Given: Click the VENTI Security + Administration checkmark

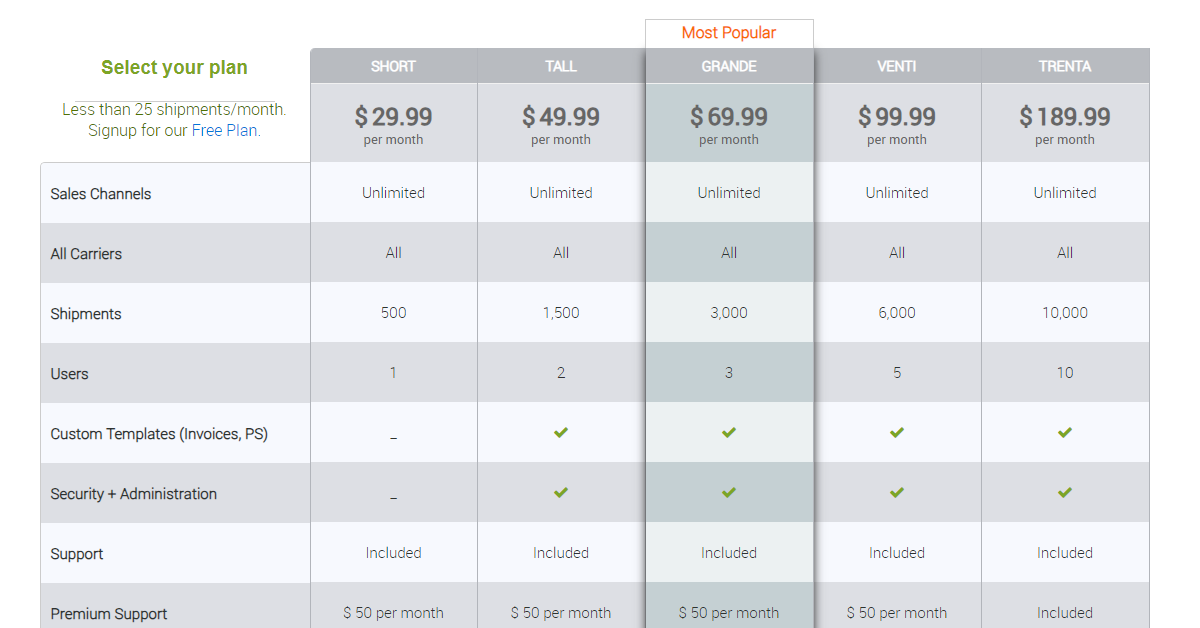Looking at the screenshot, I should point(897,492).
